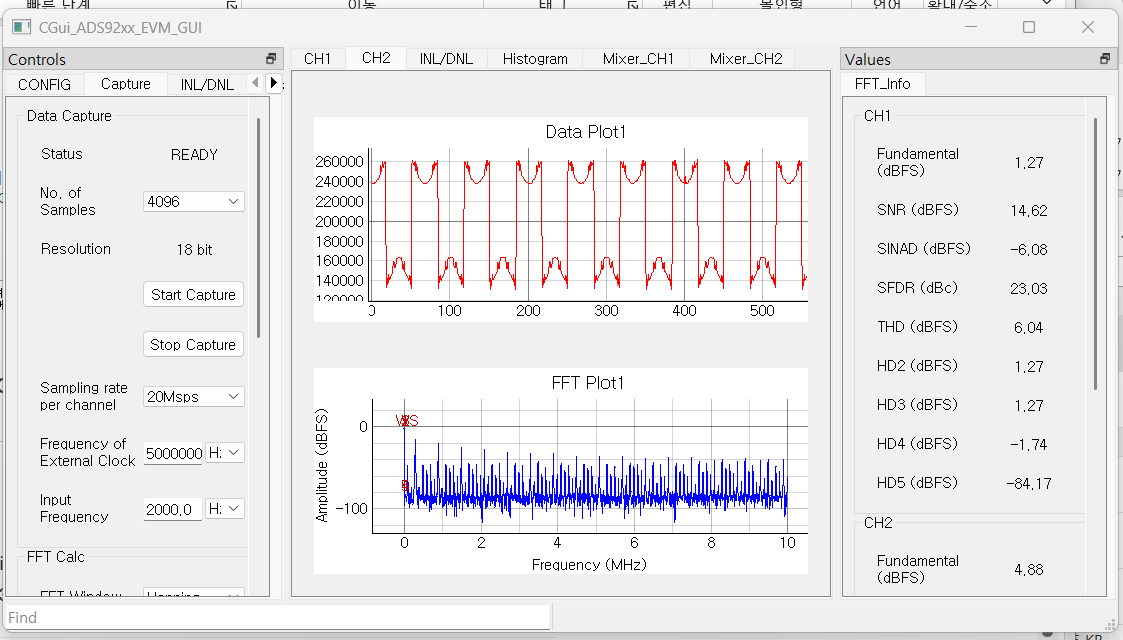This screenshot has width=1123, height=640.
Task: Click the Input Frequency value field
Action: [x=173, y=509]
